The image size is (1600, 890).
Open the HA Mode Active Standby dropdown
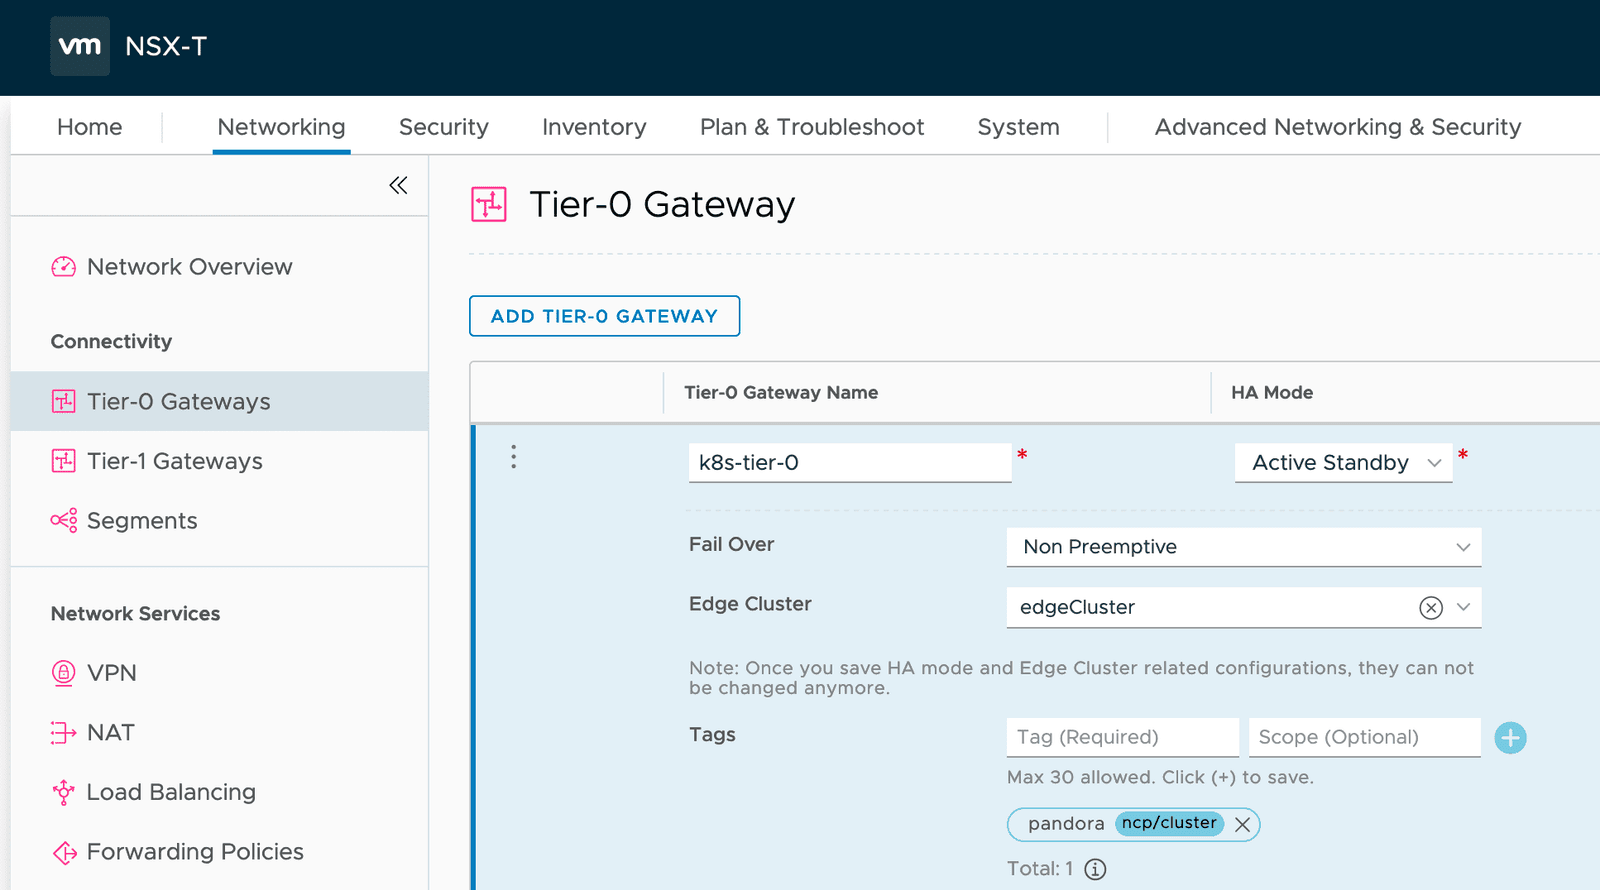tap(1343, 463)
